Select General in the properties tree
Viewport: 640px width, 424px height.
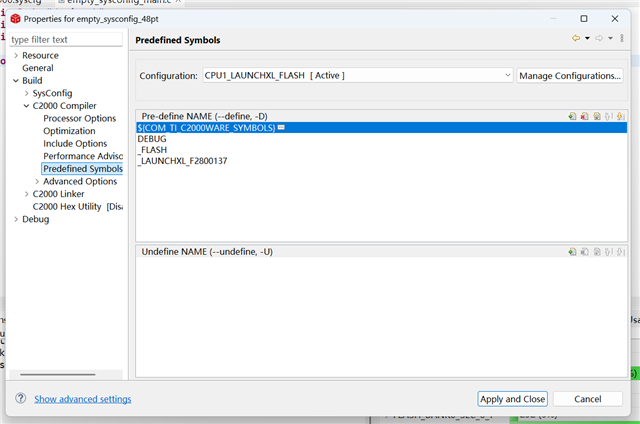(x=38, y=68)
